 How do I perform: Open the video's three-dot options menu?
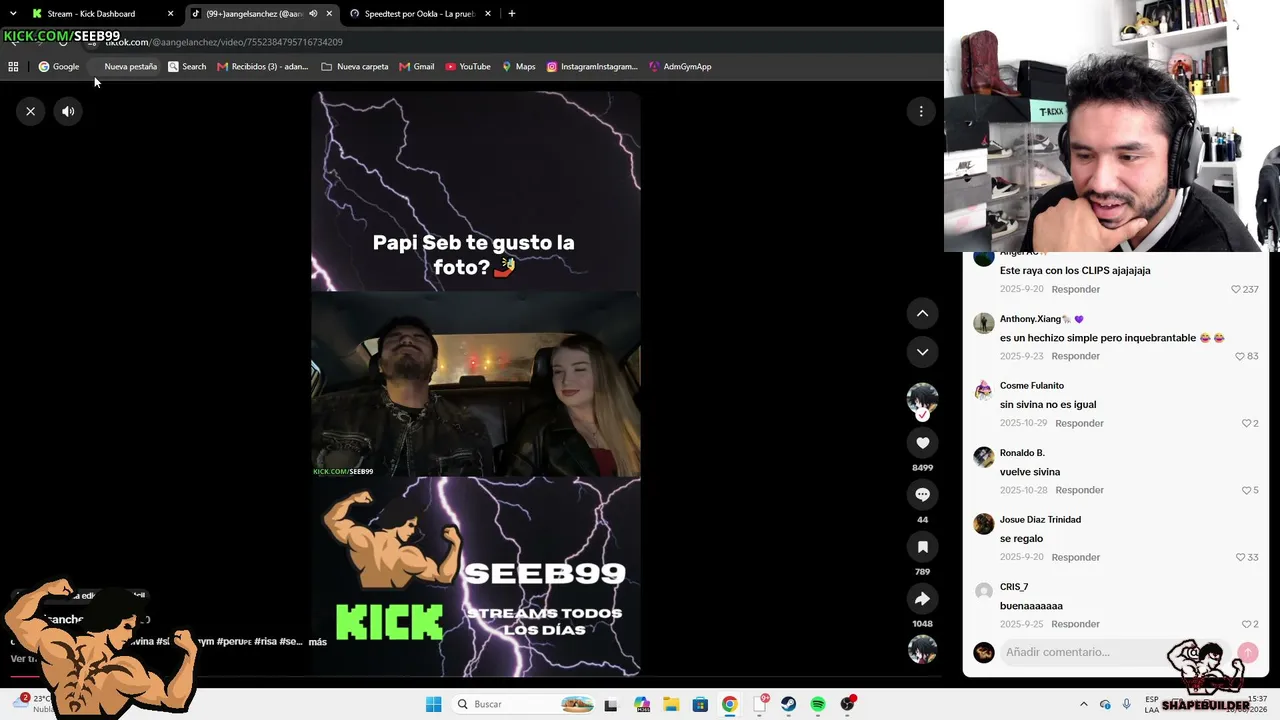(921, 111)
